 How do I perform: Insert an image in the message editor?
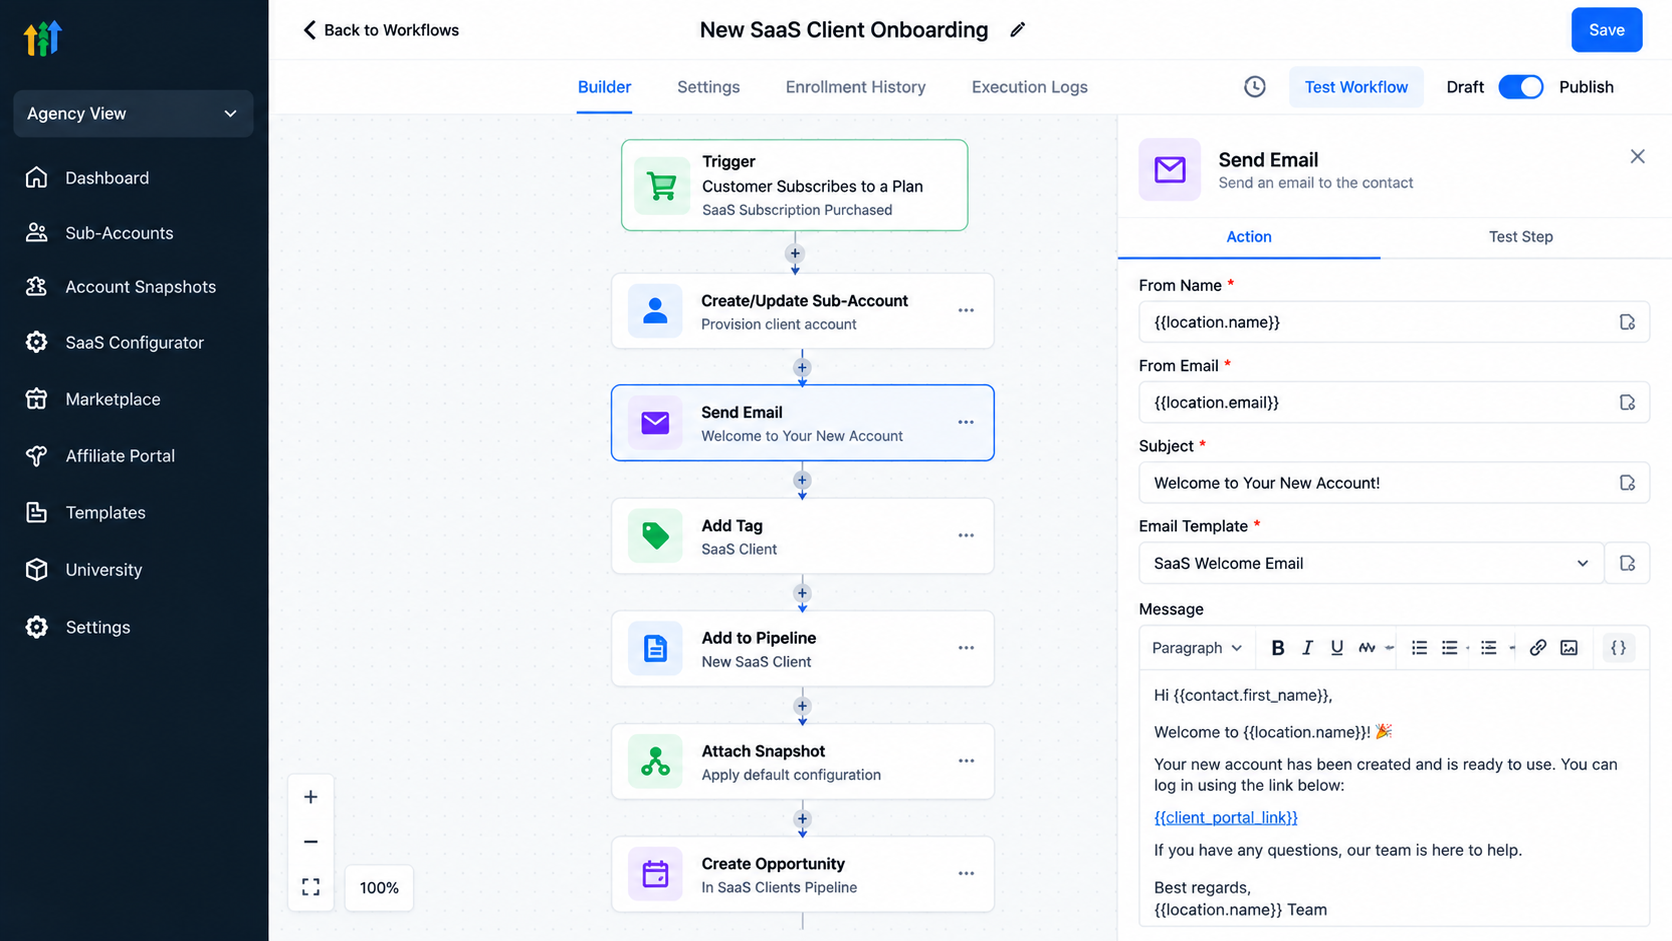pos(1569,648)
